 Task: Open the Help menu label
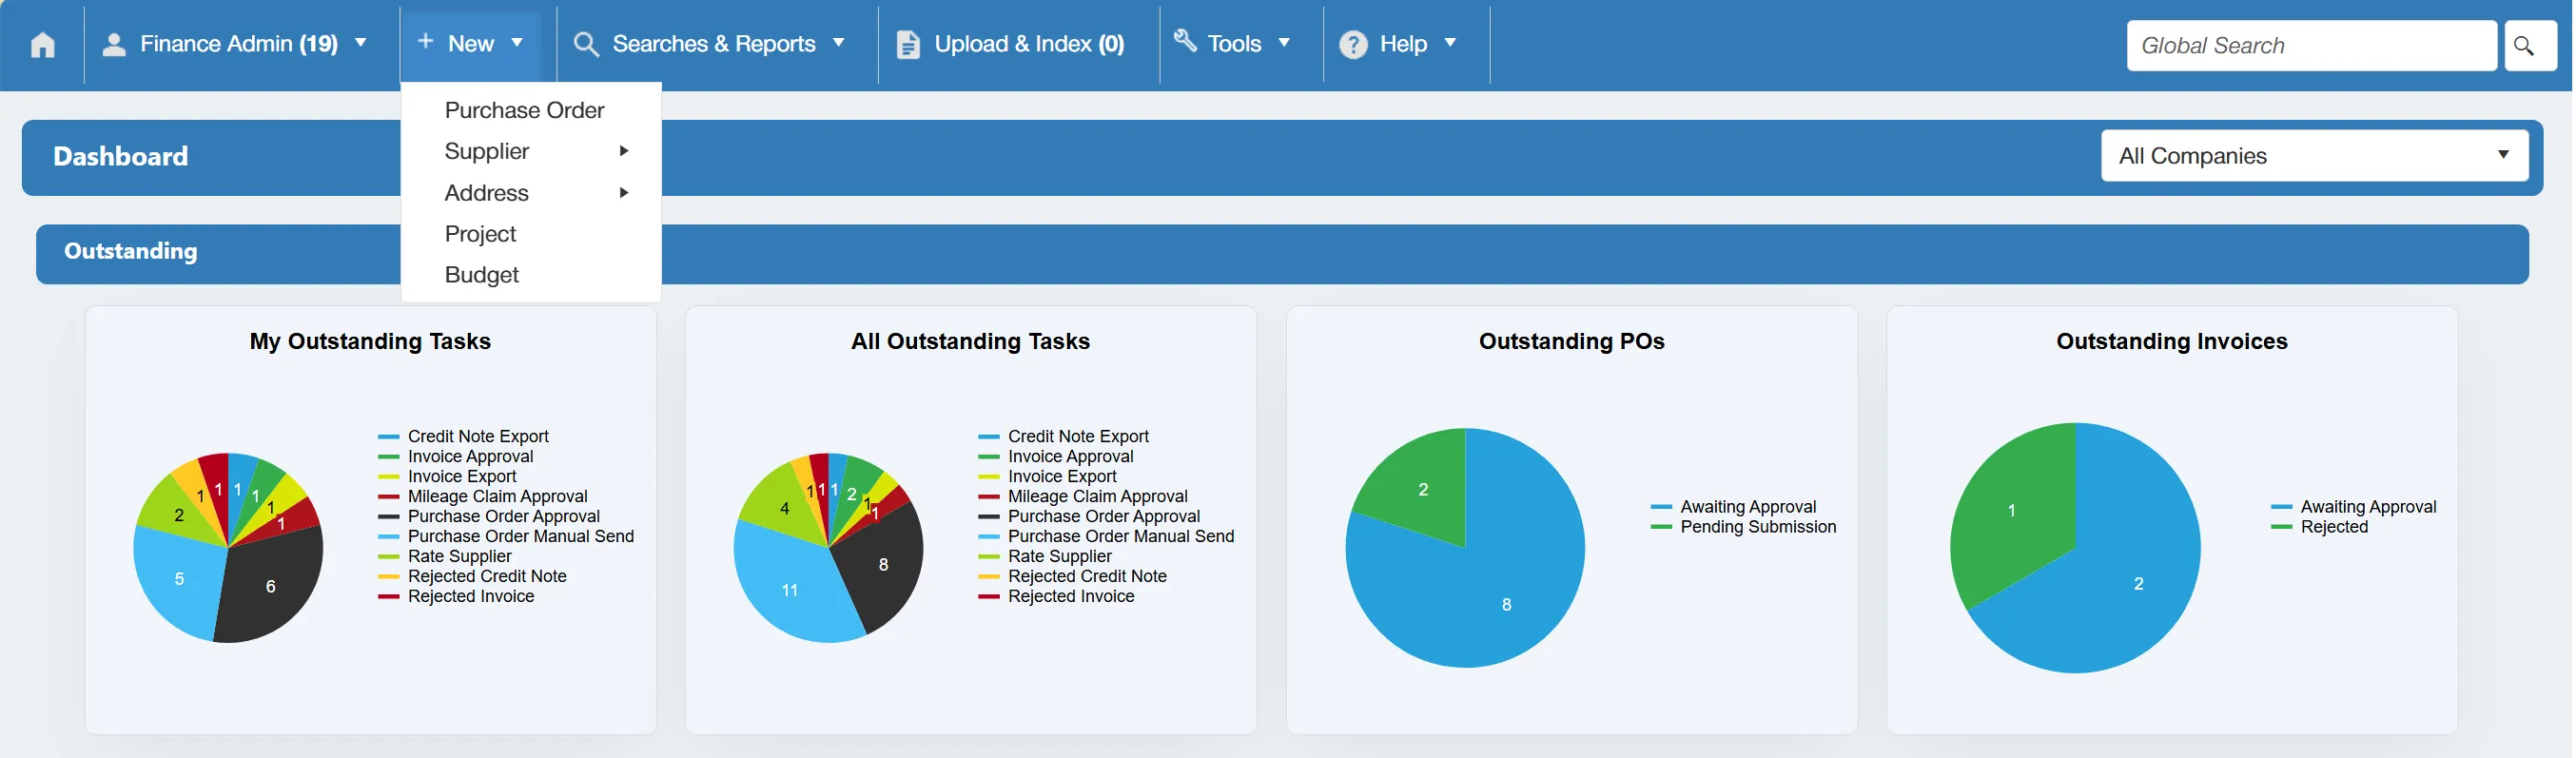1403,44
